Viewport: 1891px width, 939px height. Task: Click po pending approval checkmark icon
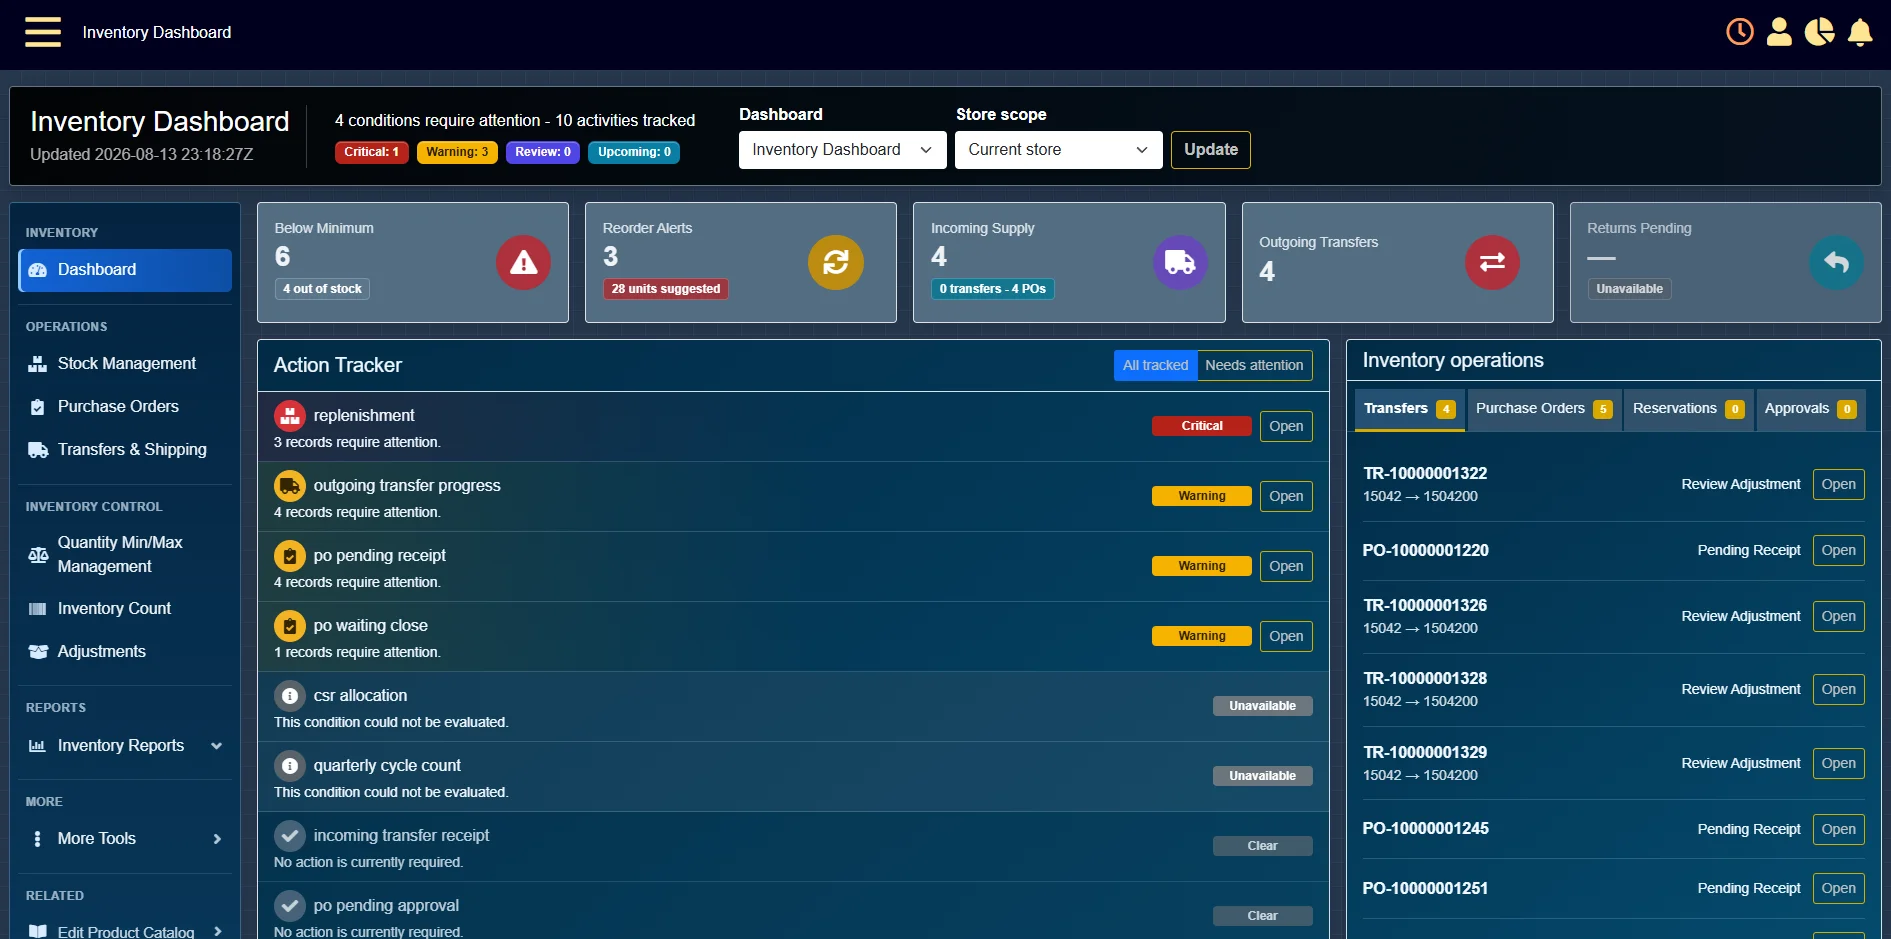click(x=290, y=906)
